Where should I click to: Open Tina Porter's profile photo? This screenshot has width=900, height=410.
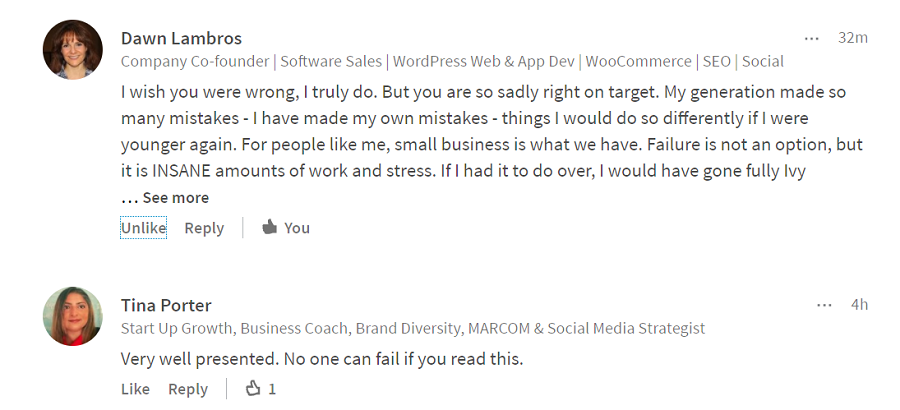pyautogui.click(x=73, y=316)
